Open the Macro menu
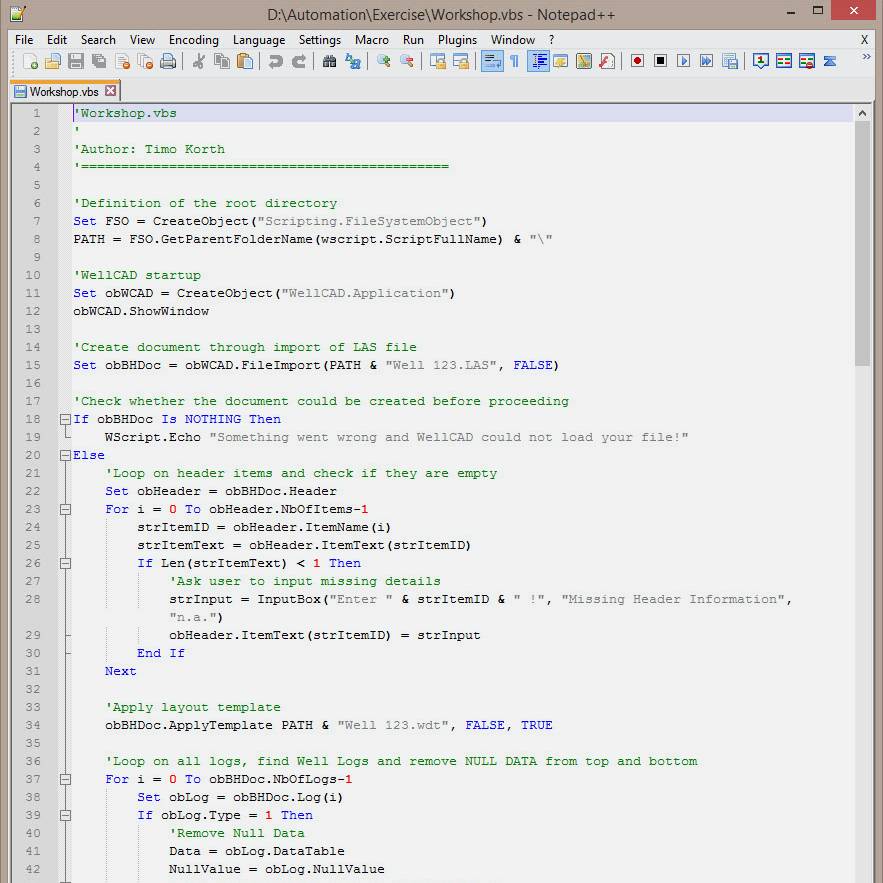This screenshot has width=883, height=883. pyautogui.click(x=372, y=40)
